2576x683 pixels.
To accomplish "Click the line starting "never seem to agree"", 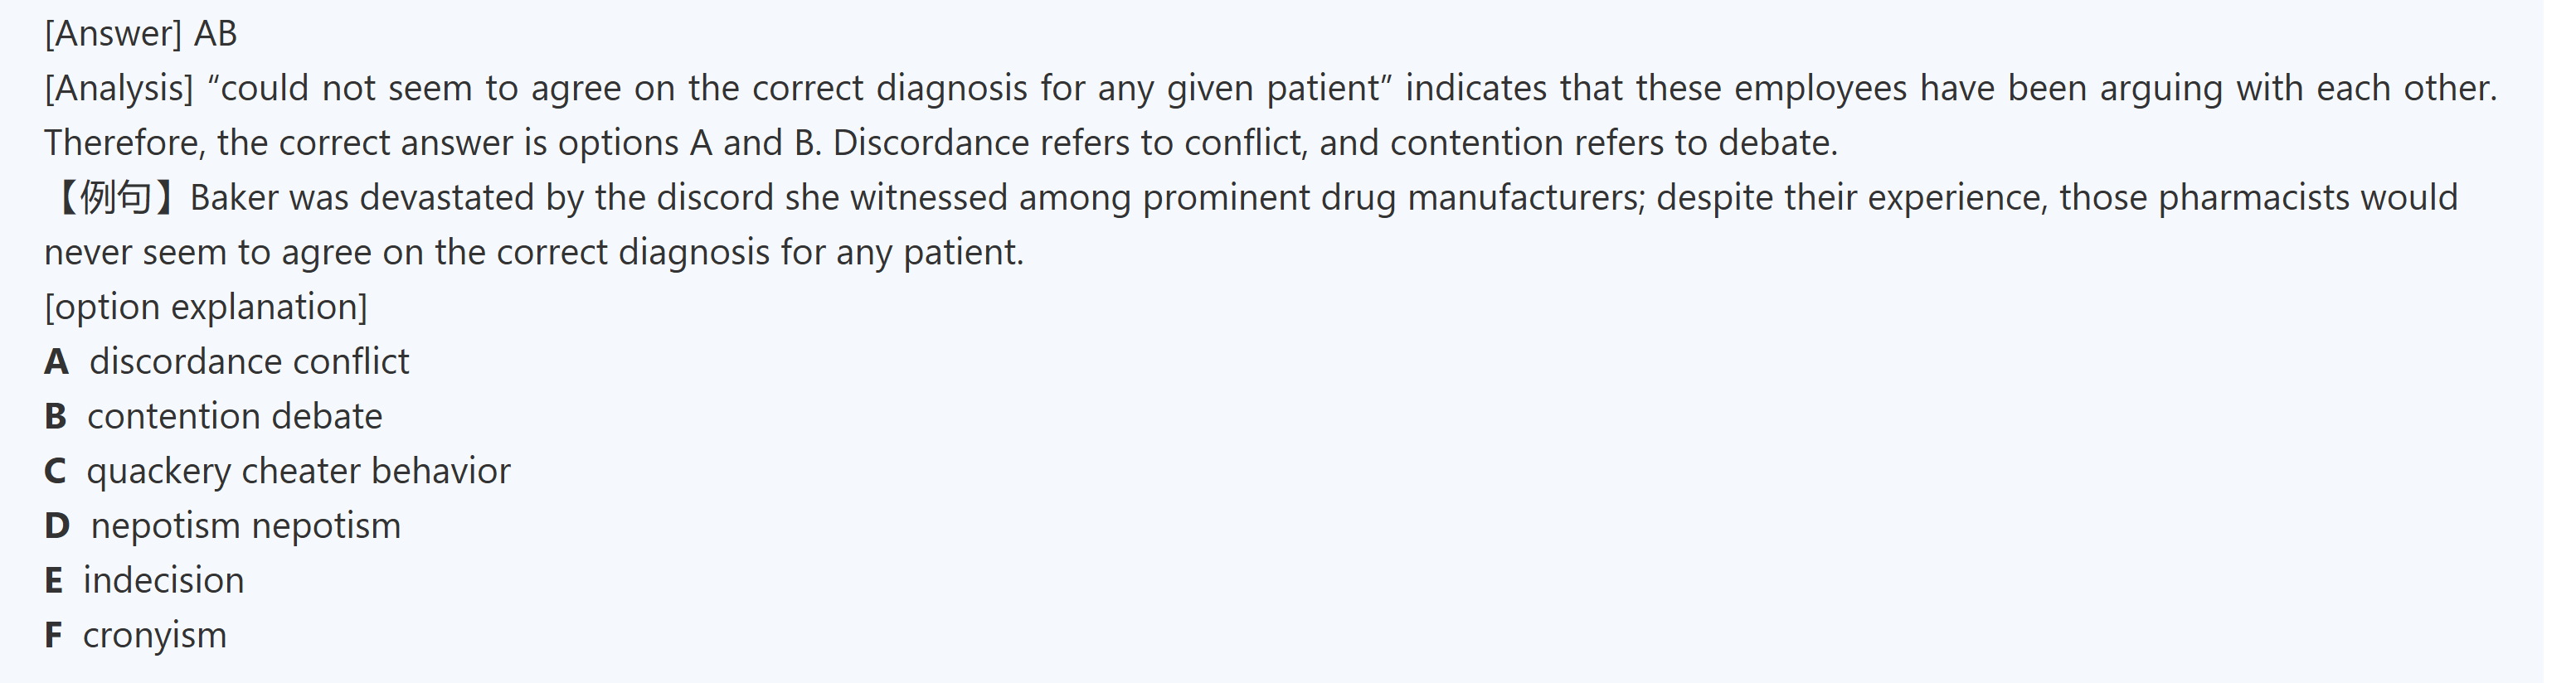I will (x=534, y=252).
